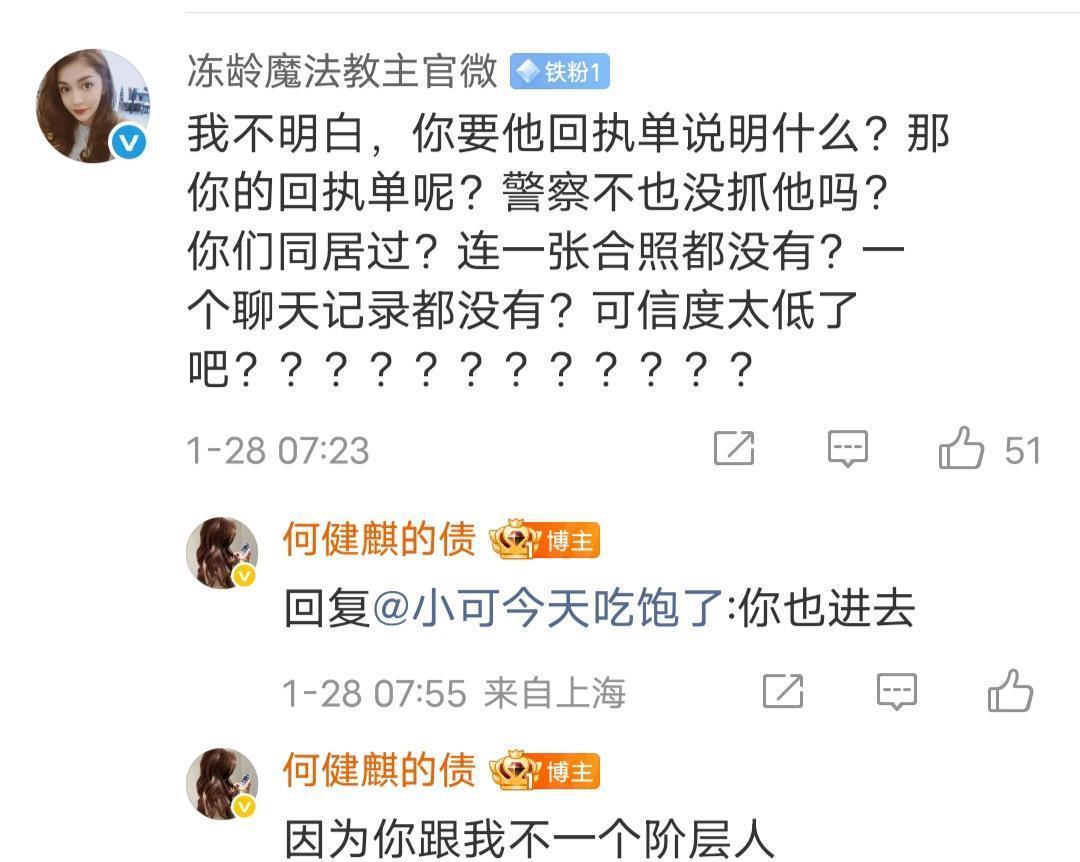Tap the 51 like count
Screen dimensions: 1080x862
click(1022, 451)
